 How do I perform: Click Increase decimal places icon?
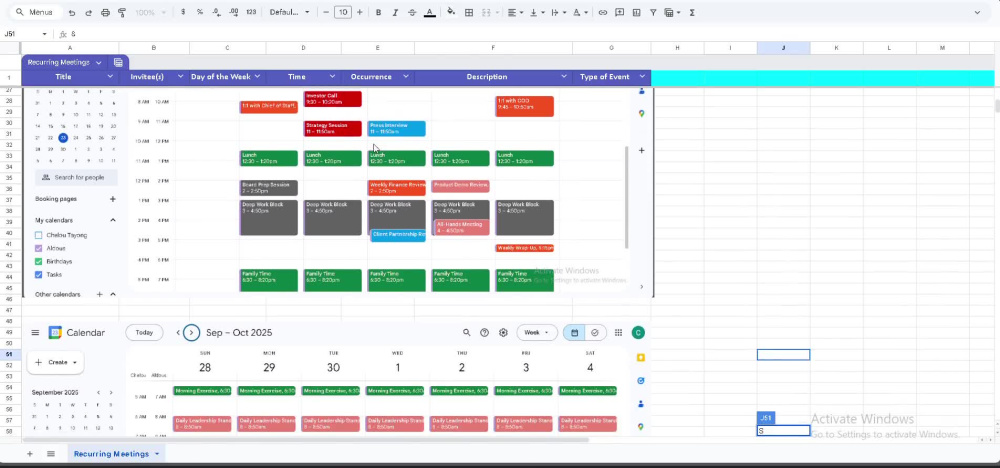233,12
